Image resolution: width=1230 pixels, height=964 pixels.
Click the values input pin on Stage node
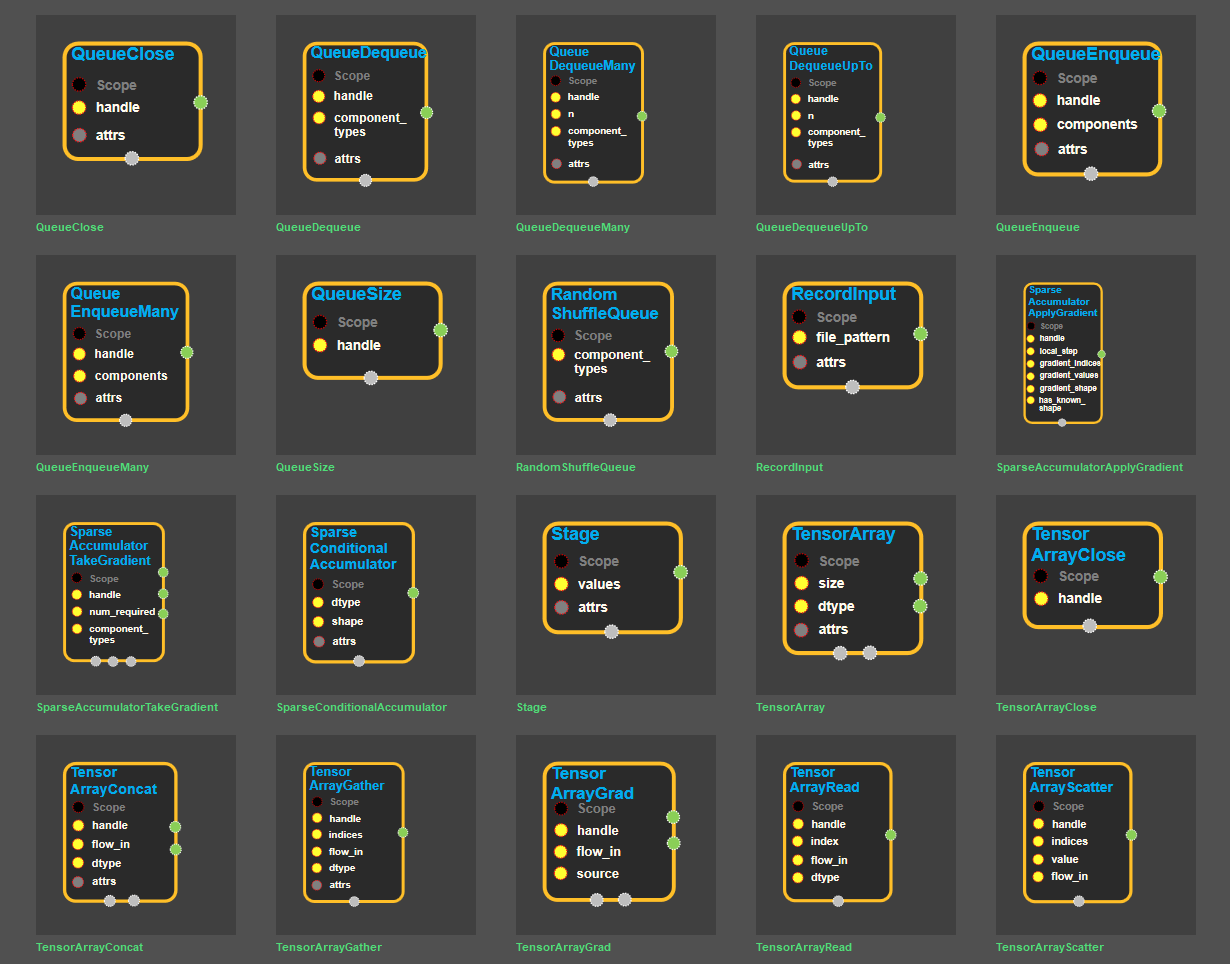pyautogui.click(x=561, y=584)
